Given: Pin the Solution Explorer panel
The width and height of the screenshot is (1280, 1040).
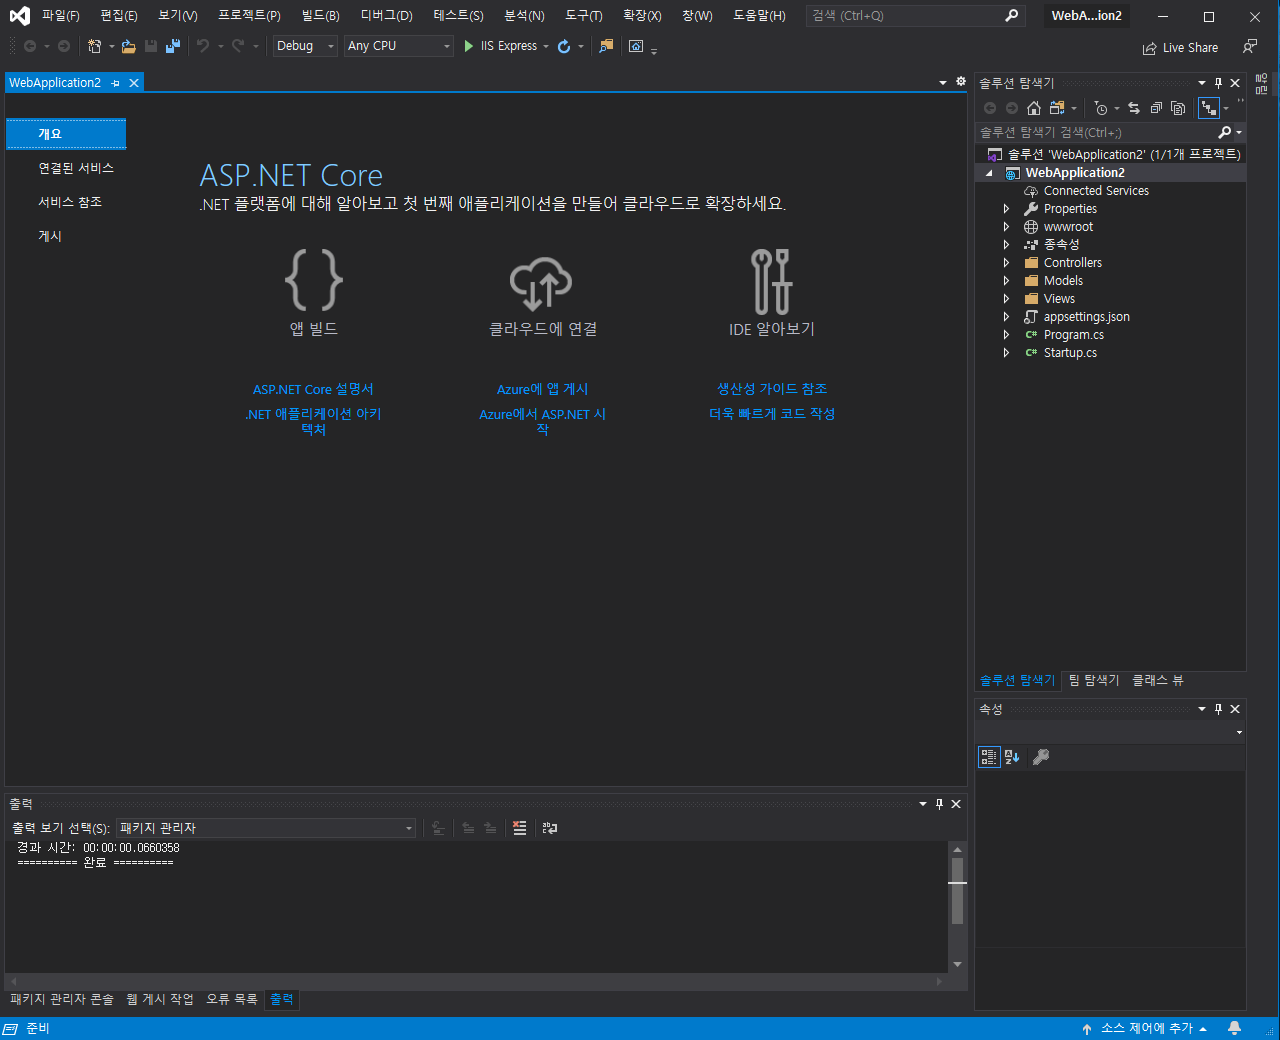Looking at the screenshot, I should [x=1218, y=83].
